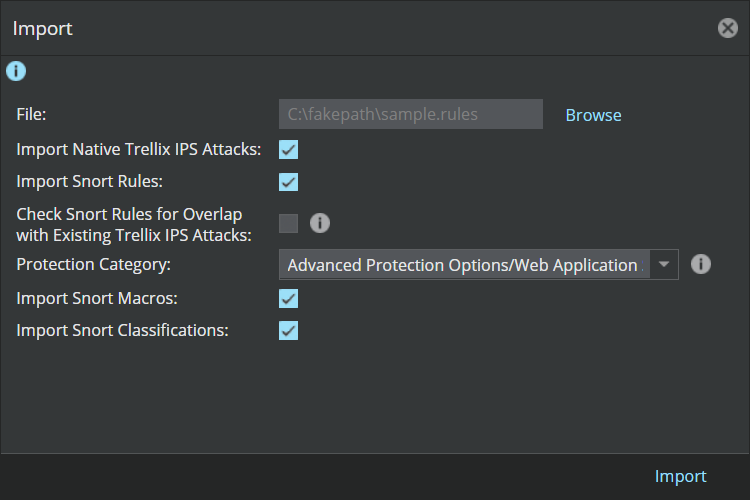Image resolution: width=750 pixels, height=500 pixels.
Task: Enable Check Snort Rules for Overlap checkbox
Action: click(288, 223)
